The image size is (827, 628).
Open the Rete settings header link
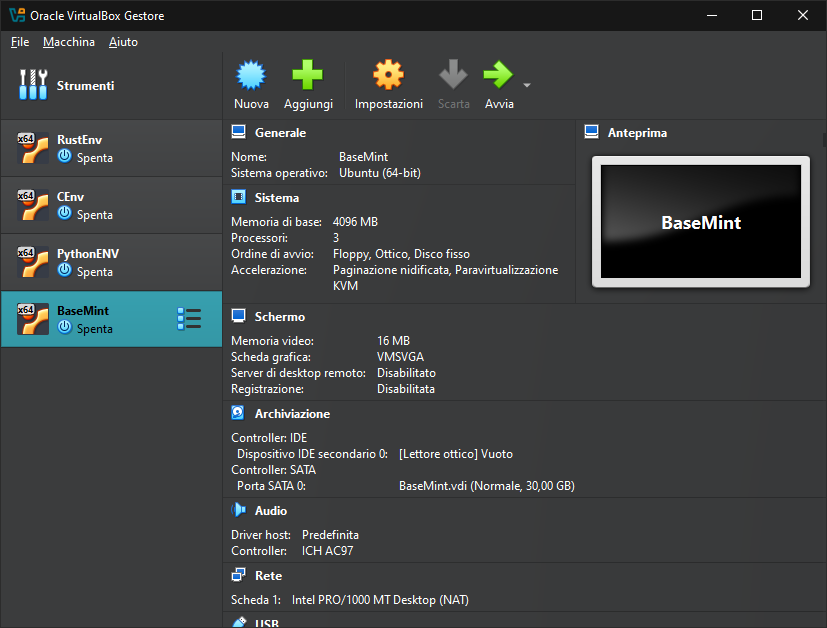point(268,576)
